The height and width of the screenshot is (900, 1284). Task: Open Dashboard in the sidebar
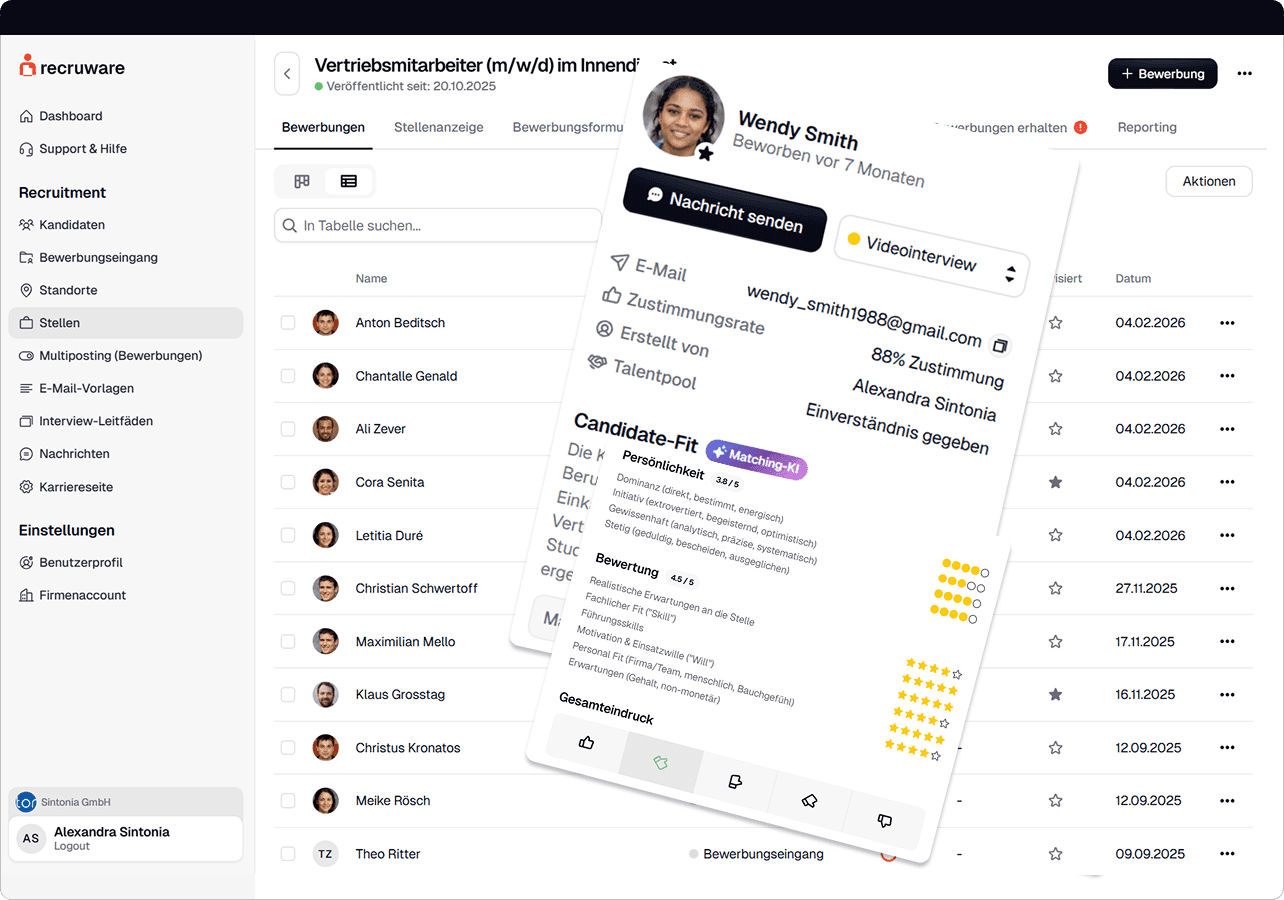coord(70,116)
